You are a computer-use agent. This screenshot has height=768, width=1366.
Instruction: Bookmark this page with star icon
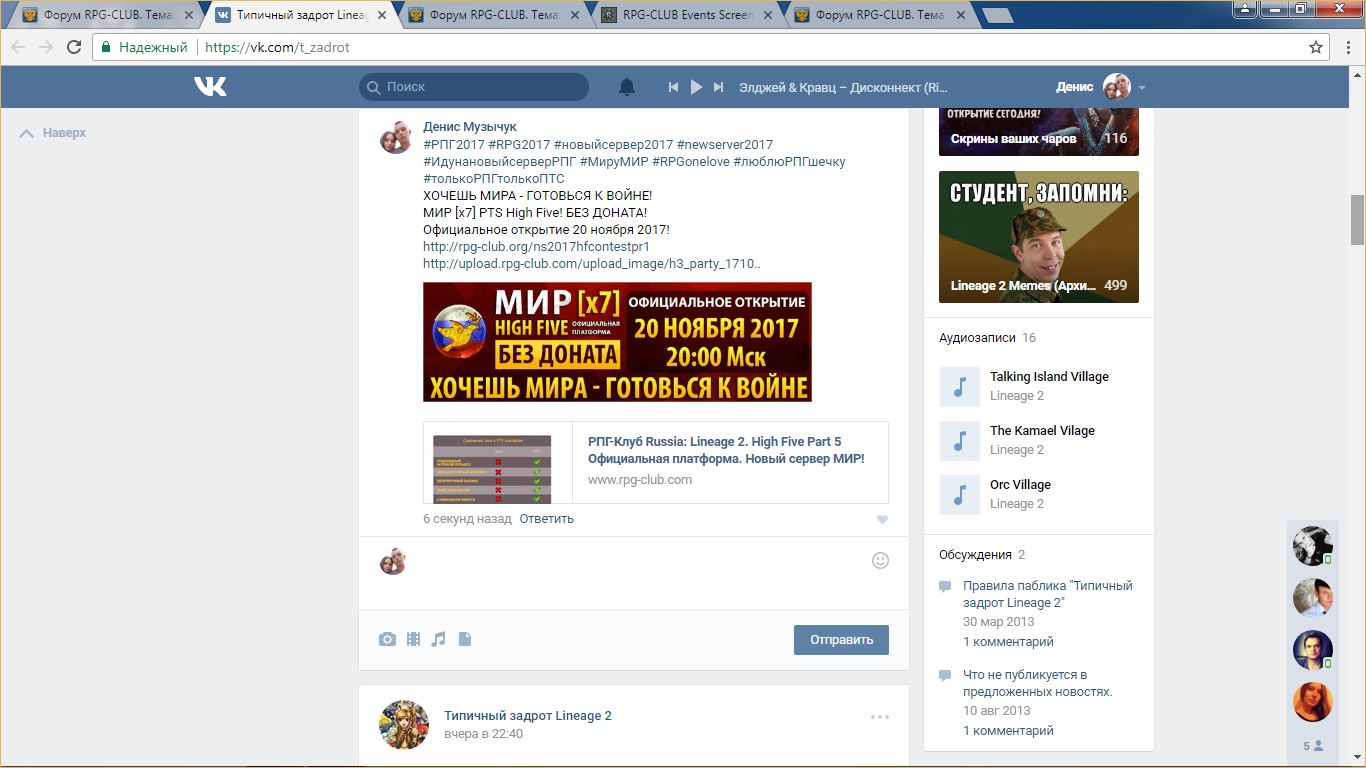[x=1316, y=47]
